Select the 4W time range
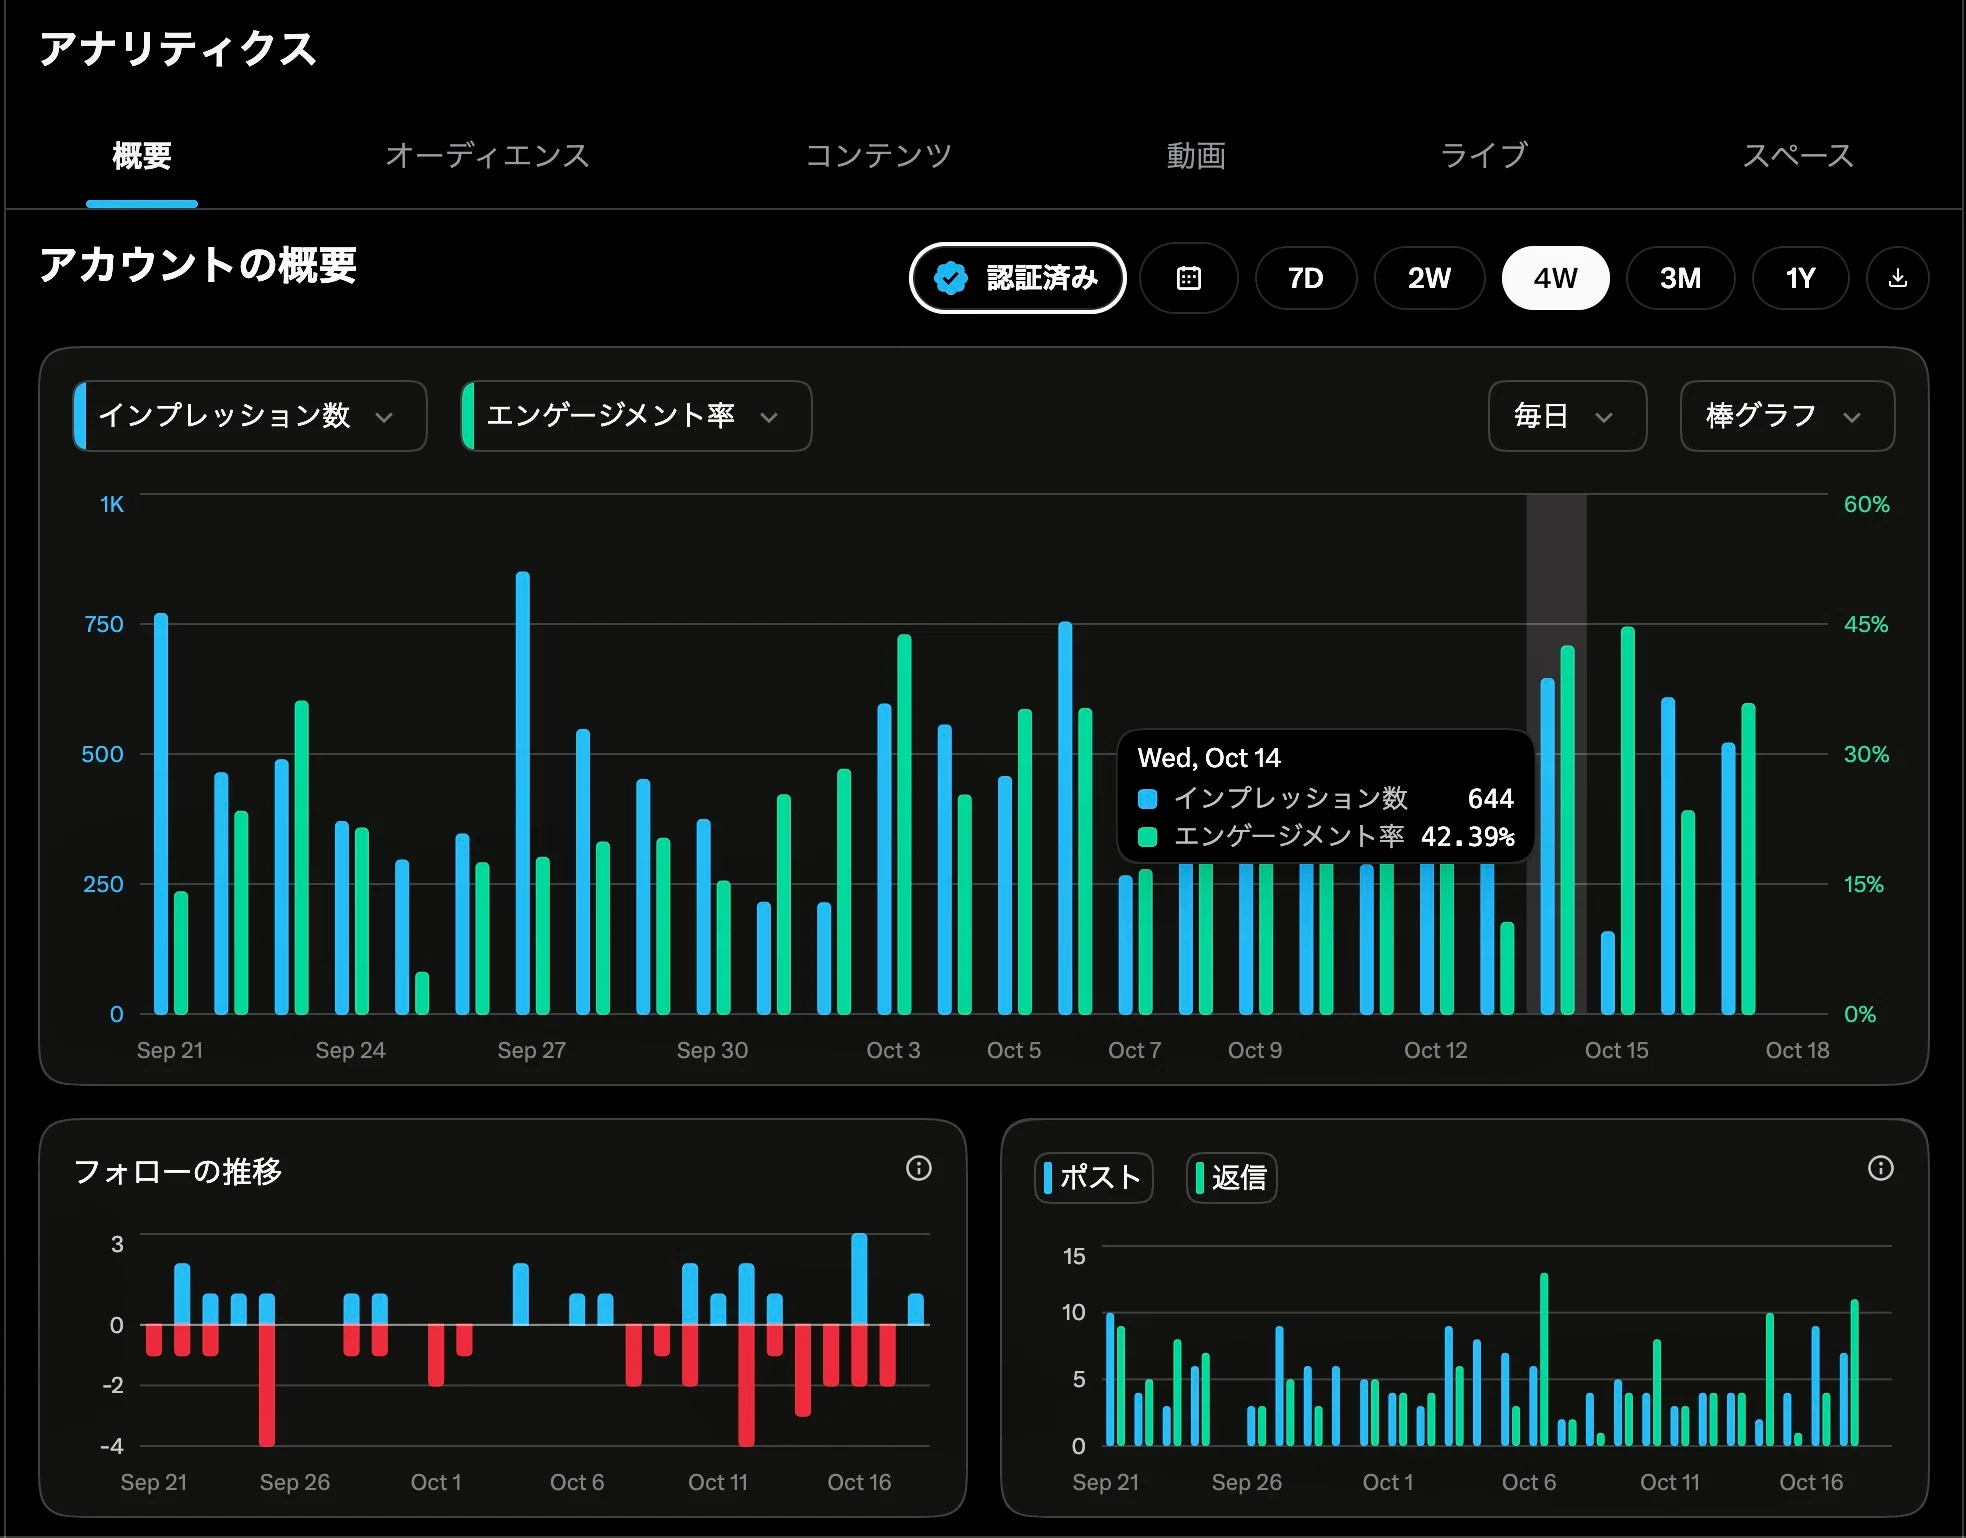 click(x=1555, y=278)
